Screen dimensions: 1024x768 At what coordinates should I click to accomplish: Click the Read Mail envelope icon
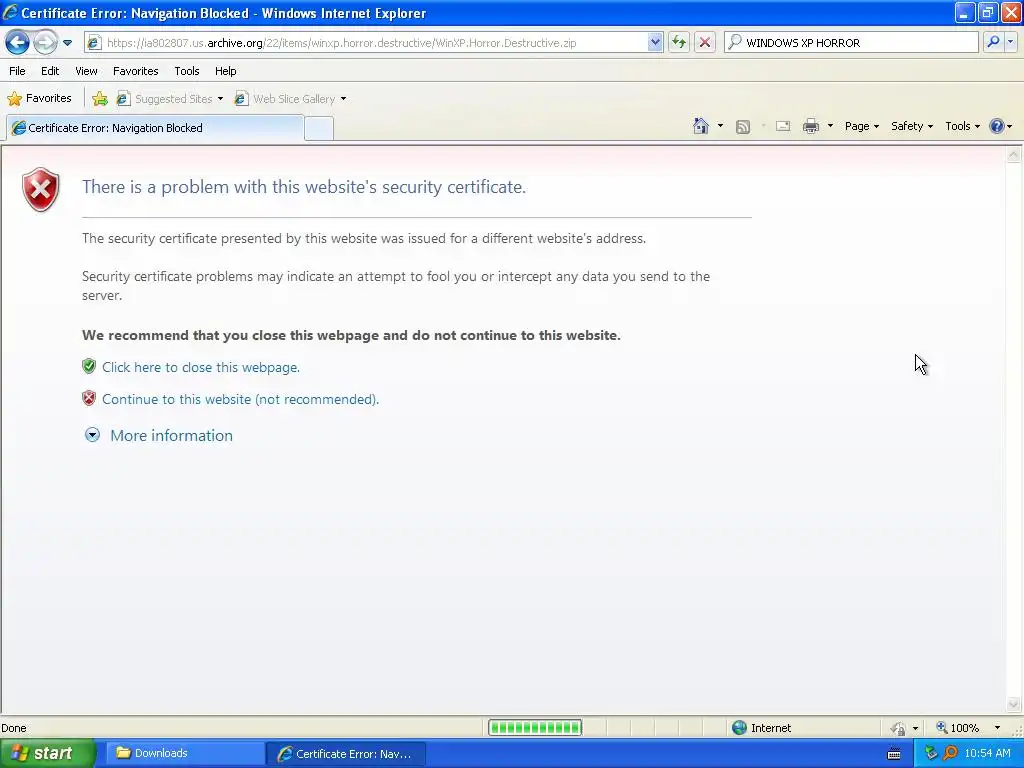(x=783, y=127)
